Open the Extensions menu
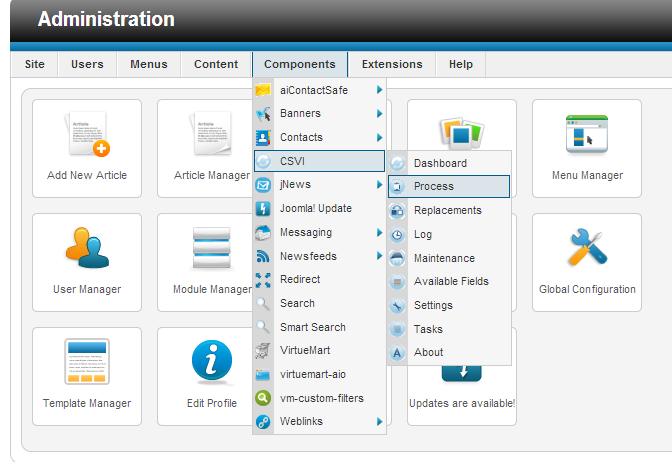 (392, 64)
